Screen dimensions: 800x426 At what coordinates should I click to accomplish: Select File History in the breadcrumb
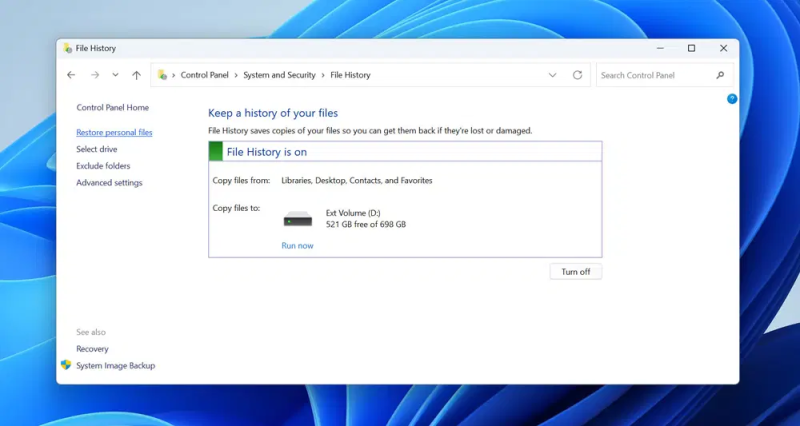click(x=350, y=75)
